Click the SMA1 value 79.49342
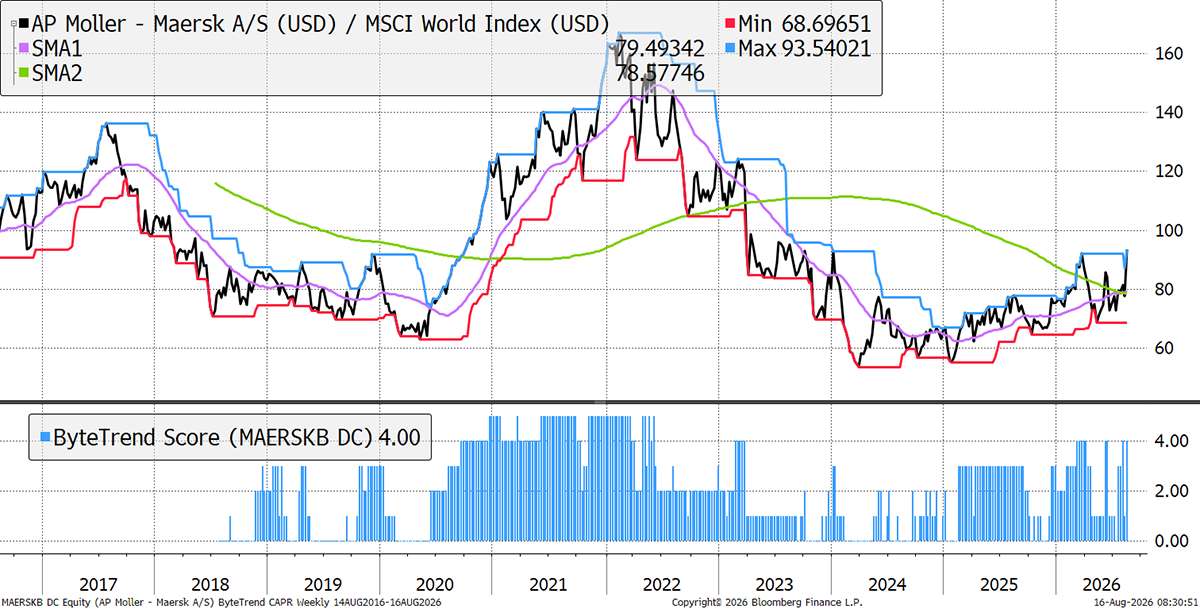The image size is (1200, 609). click(660, 48)
